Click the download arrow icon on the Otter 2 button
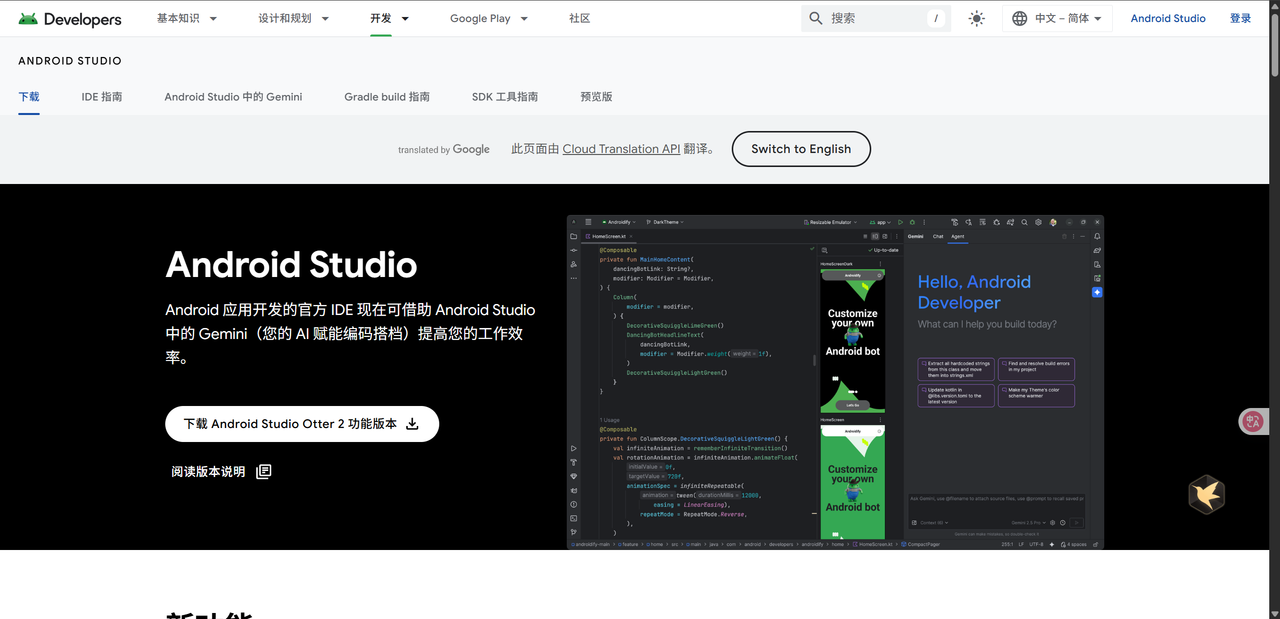Screen dimensions: 1280x619 [412, 424]
